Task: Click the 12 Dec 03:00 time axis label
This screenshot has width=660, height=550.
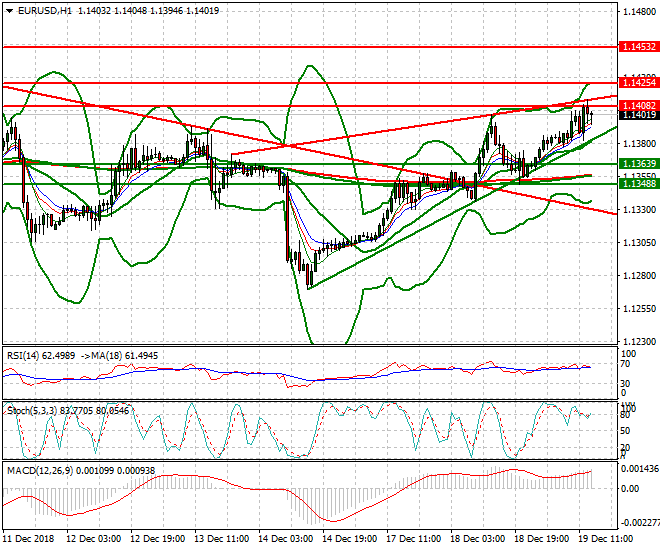Action: (94, 539)
